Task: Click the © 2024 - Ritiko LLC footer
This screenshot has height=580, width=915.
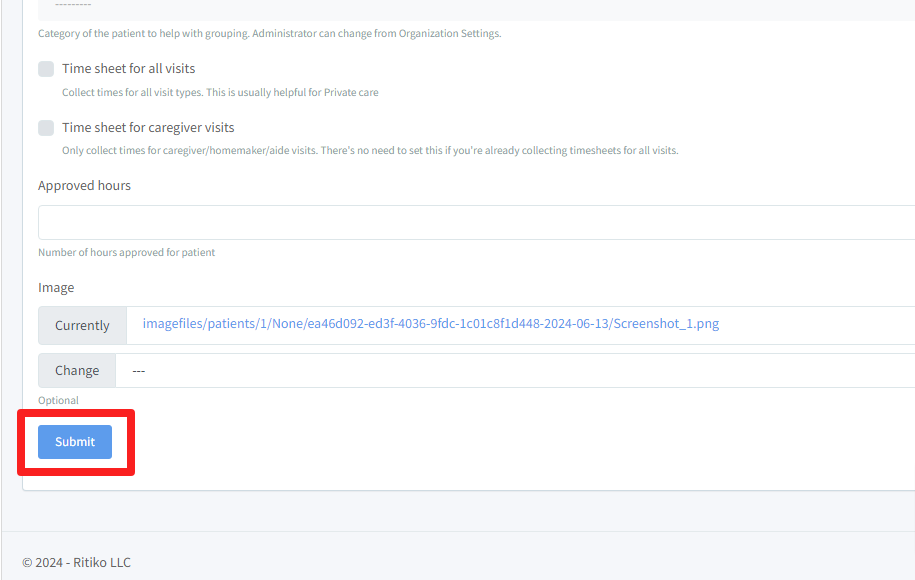Action: coord(76,562)
